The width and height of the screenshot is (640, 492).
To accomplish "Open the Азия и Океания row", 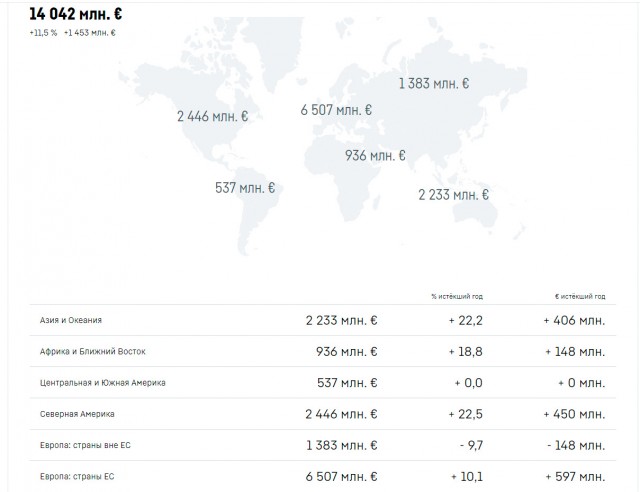I will pyautogui.click(x=322, y=320).
